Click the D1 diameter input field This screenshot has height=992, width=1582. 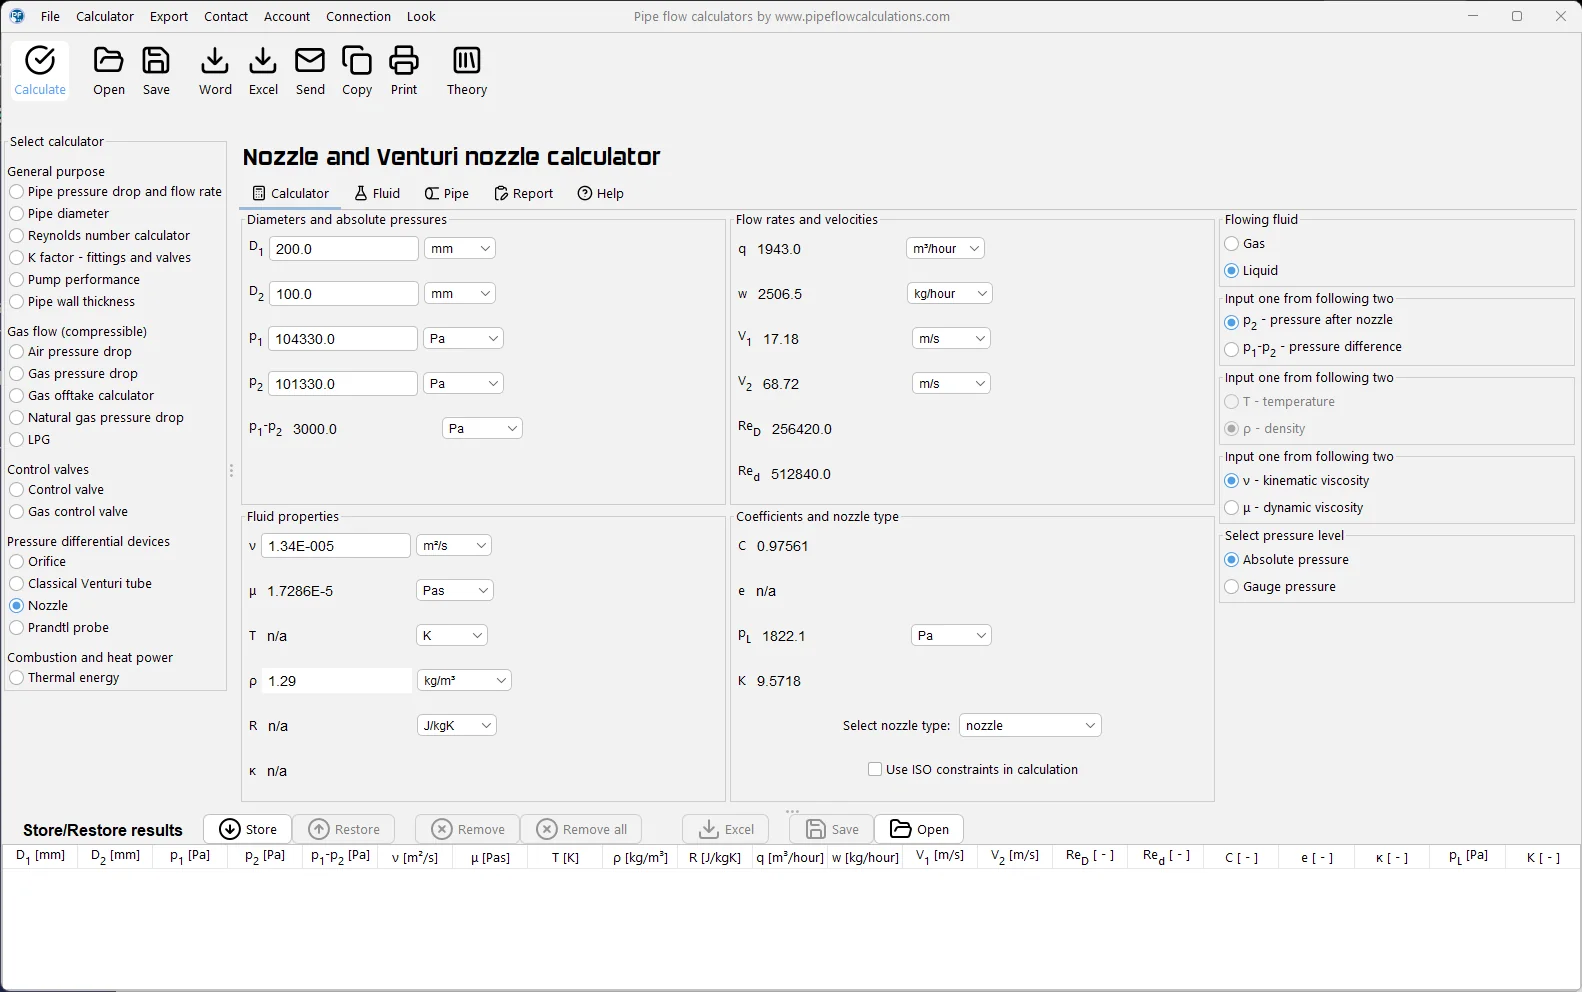coord(343,248)
